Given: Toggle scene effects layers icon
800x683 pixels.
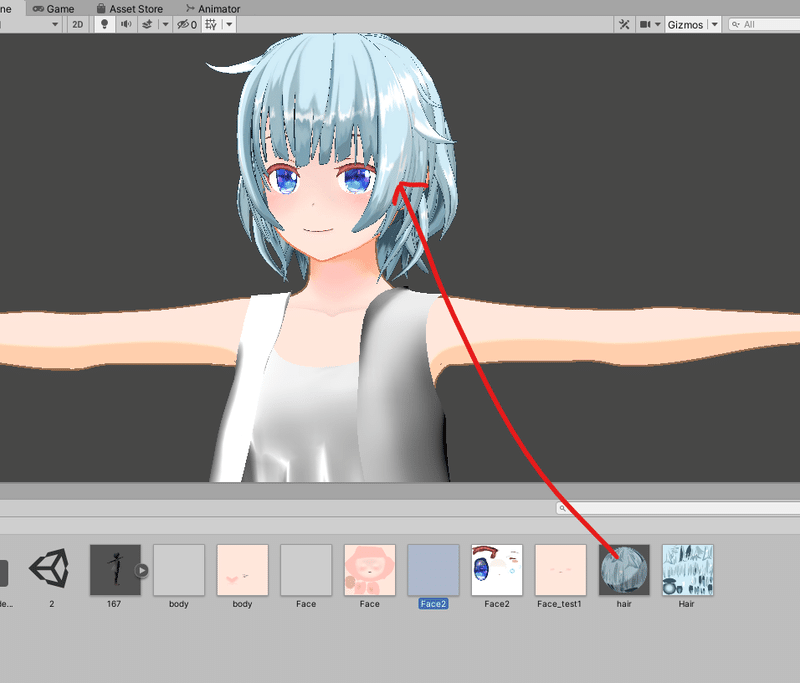Looking at the screenshot, I should pyautogui.click(x=147, y=24).
